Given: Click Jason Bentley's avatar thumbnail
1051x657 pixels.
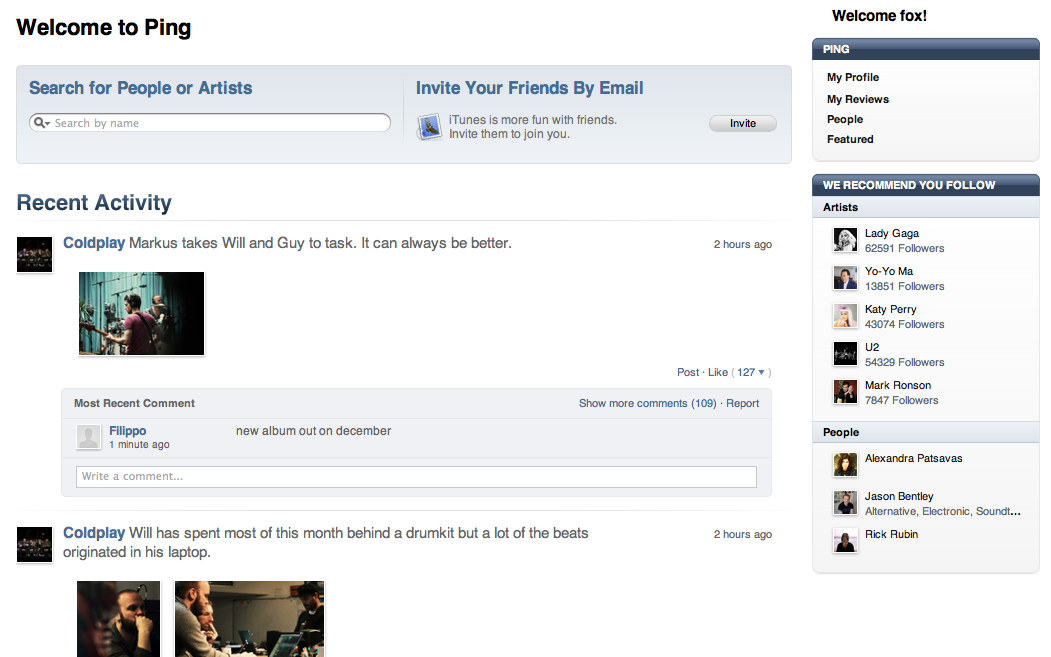Looking at the screenshot, I should click(x=845, y=502).
